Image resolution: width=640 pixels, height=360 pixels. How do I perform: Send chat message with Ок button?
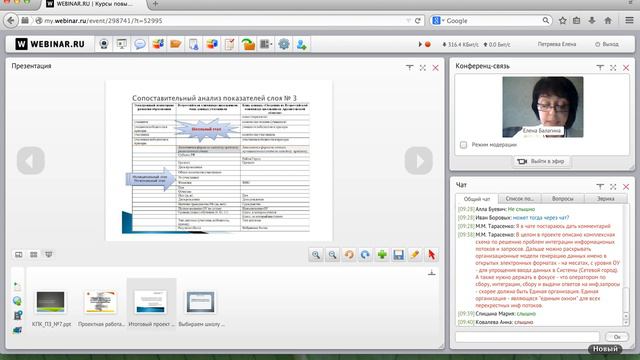(617, 337)
